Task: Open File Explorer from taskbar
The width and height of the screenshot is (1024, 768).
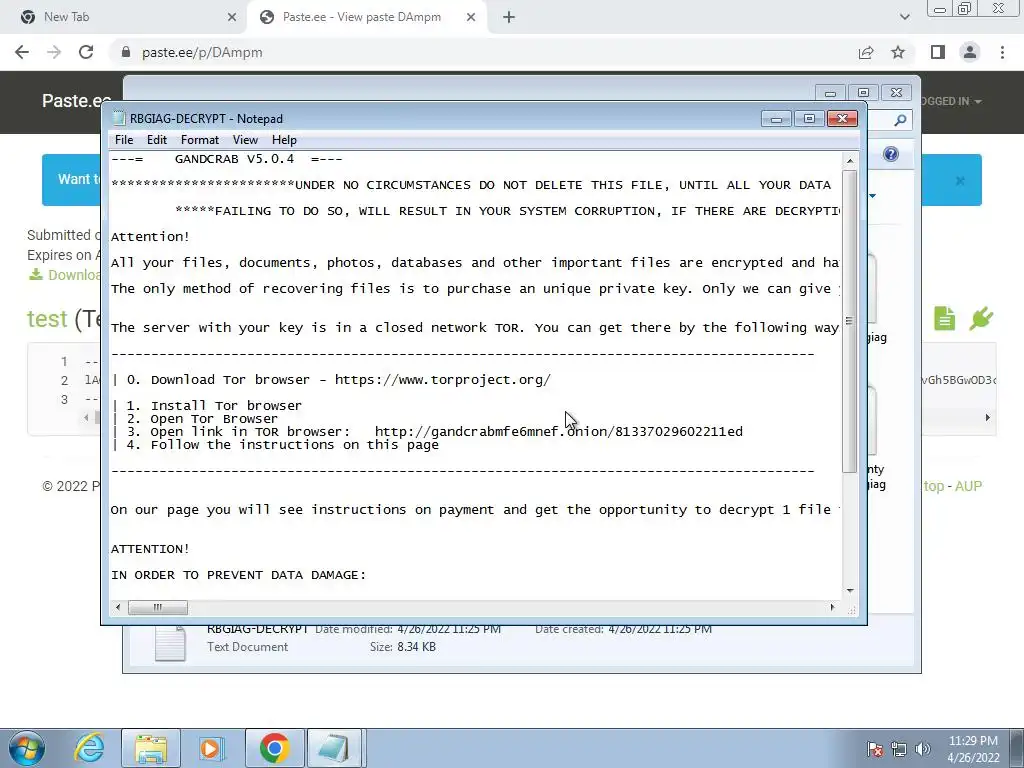Action: (151, 748)
